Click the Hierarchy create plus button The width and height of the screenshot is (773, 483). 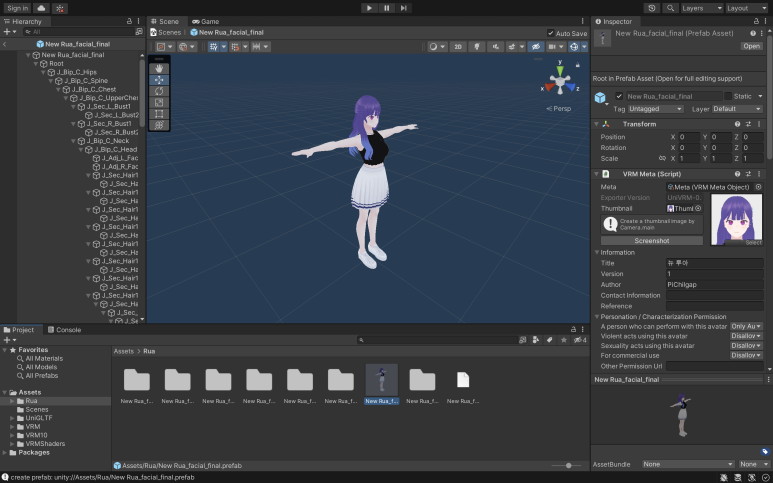click(9, 32)
